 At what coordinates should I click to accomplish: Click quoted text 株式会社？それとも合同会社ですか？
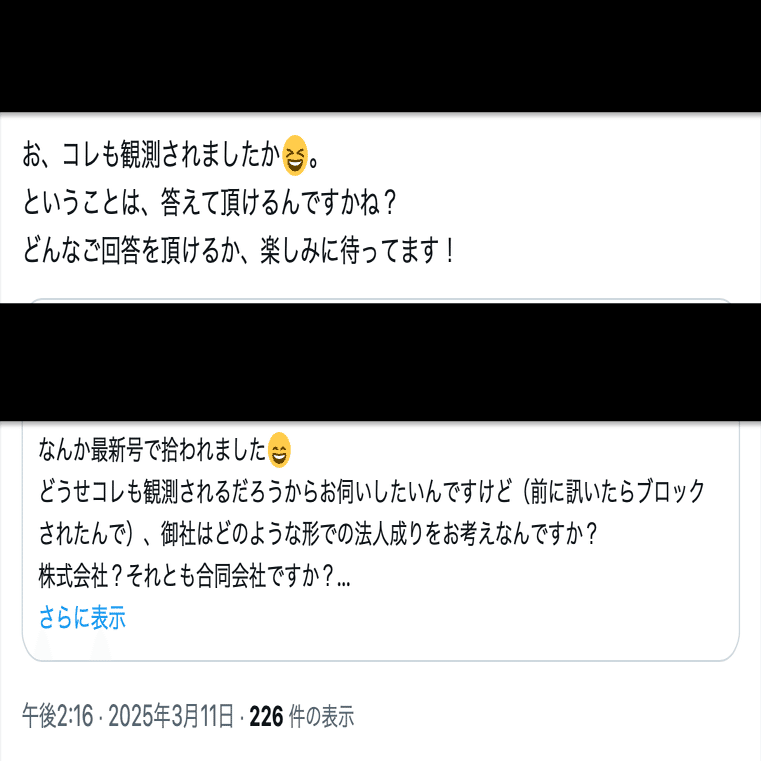pos(187,576)
